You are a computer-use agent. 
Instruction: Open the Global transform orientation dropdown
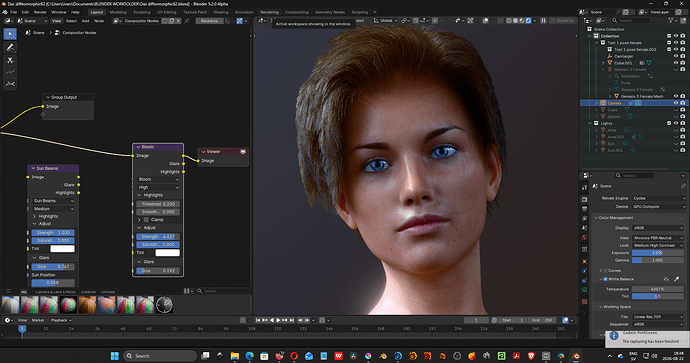(385, 21)
